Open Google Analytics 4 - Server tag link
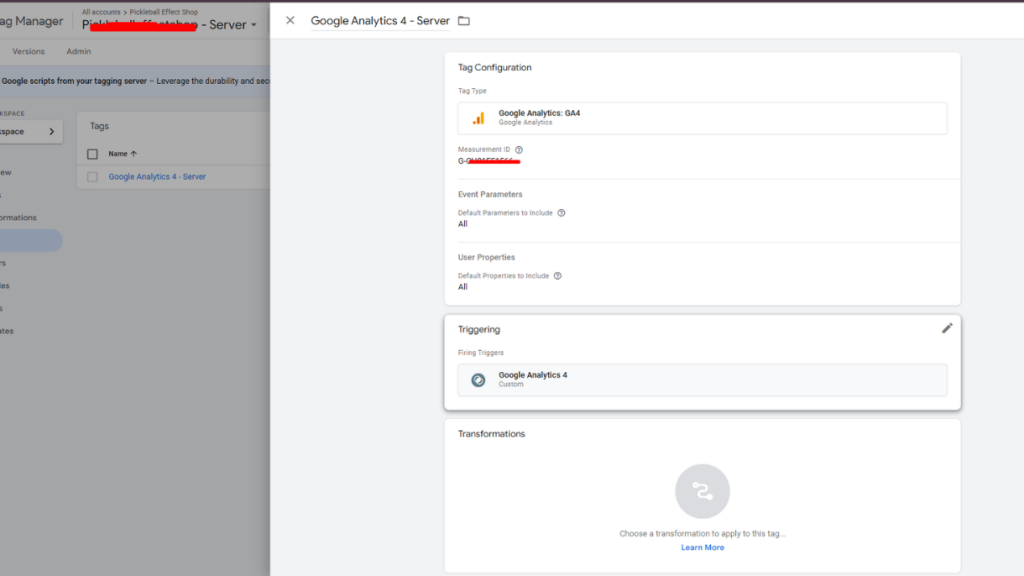The width and height of the screenshot is (1024, 576). [x=157, y=176]
